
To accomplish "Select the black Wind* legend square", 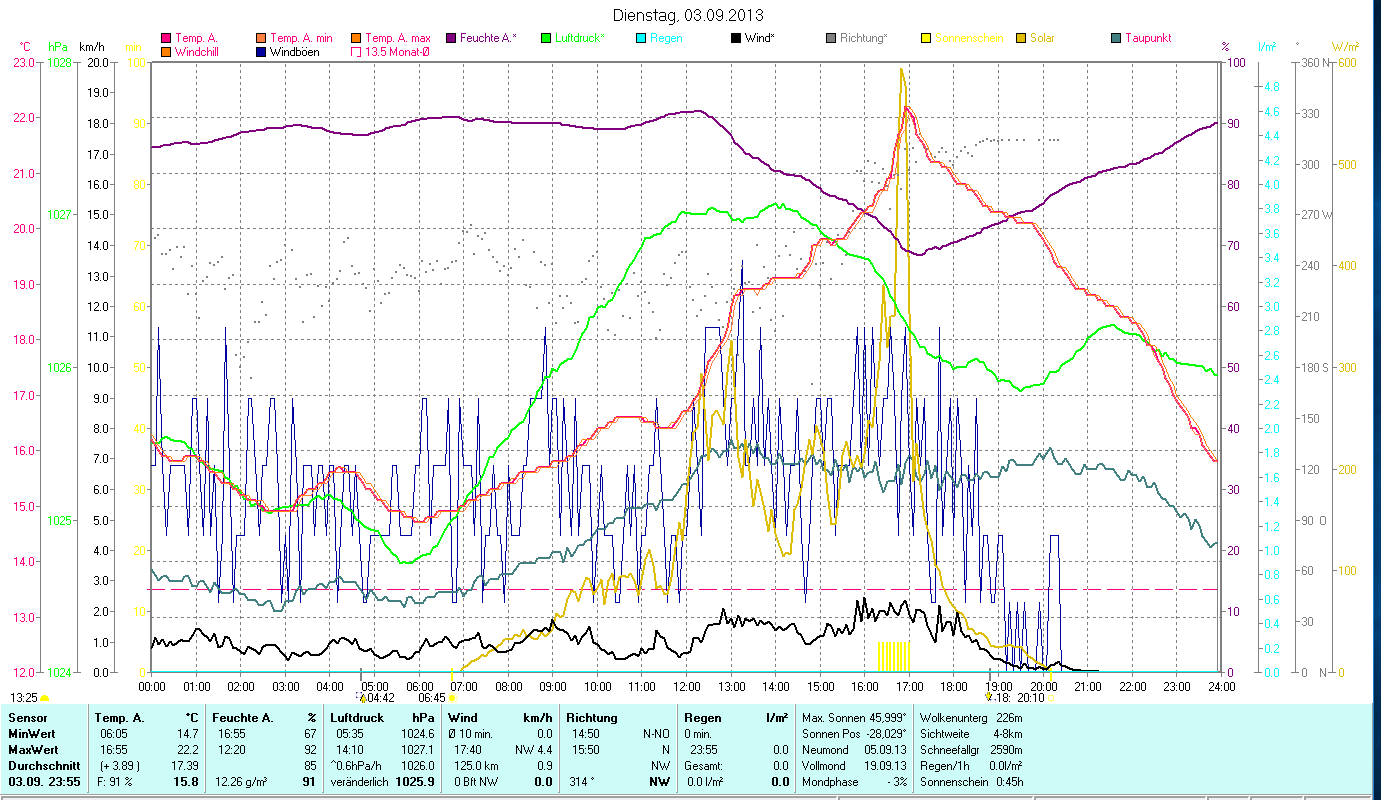I will [736, 38].
